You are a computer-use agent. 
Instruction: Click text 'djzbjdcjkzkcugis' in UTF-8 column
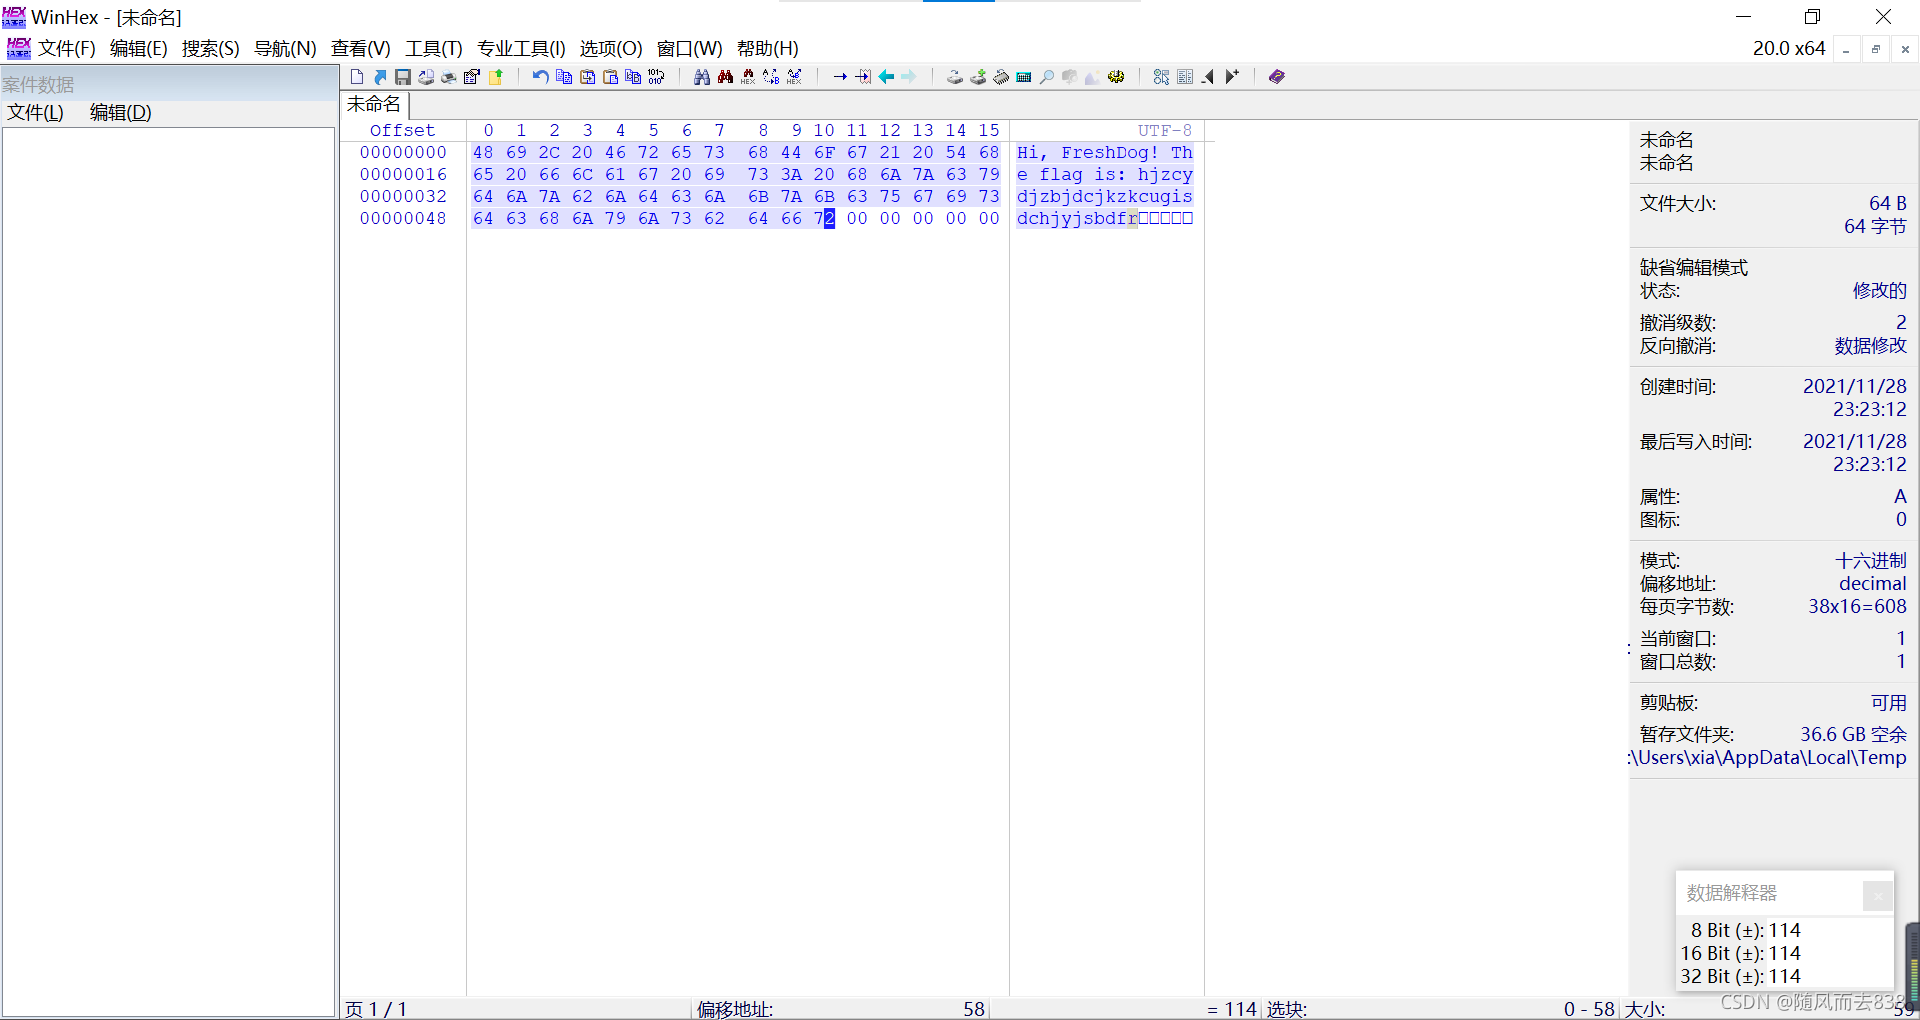(x=1105, y=196)
